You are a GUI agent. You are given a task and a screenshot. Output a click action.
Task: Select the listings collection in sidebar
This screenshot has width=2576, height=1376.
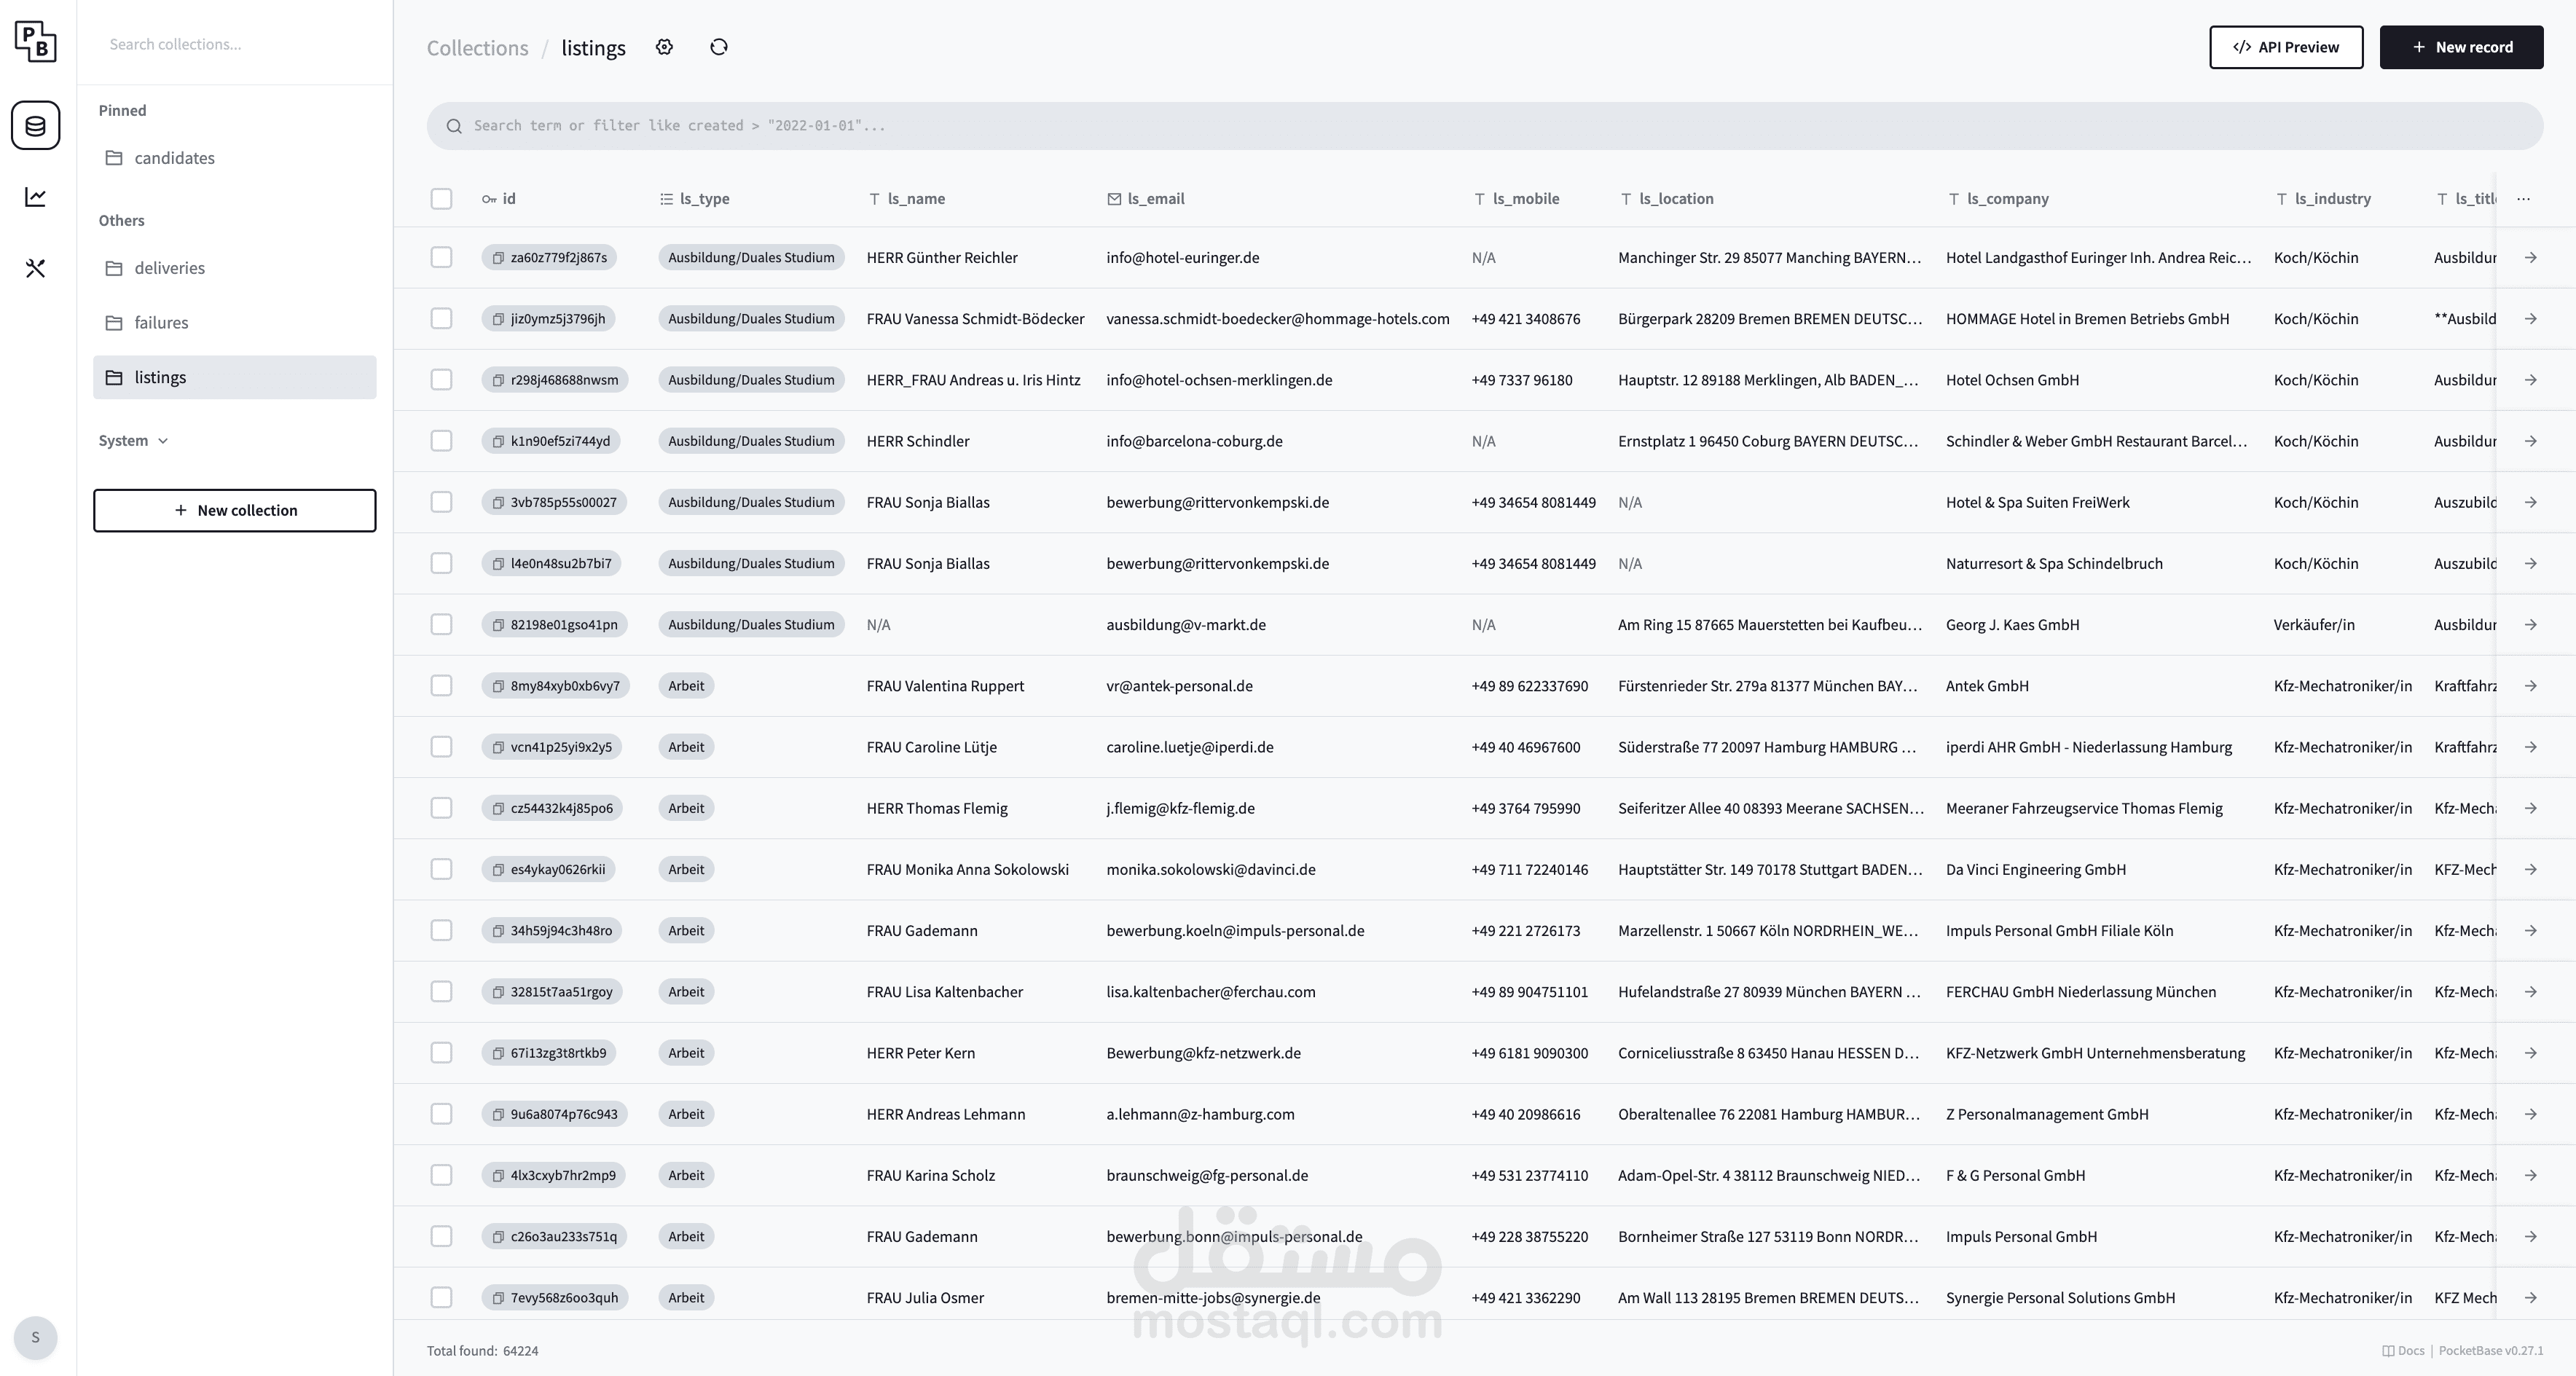(235, 377)
